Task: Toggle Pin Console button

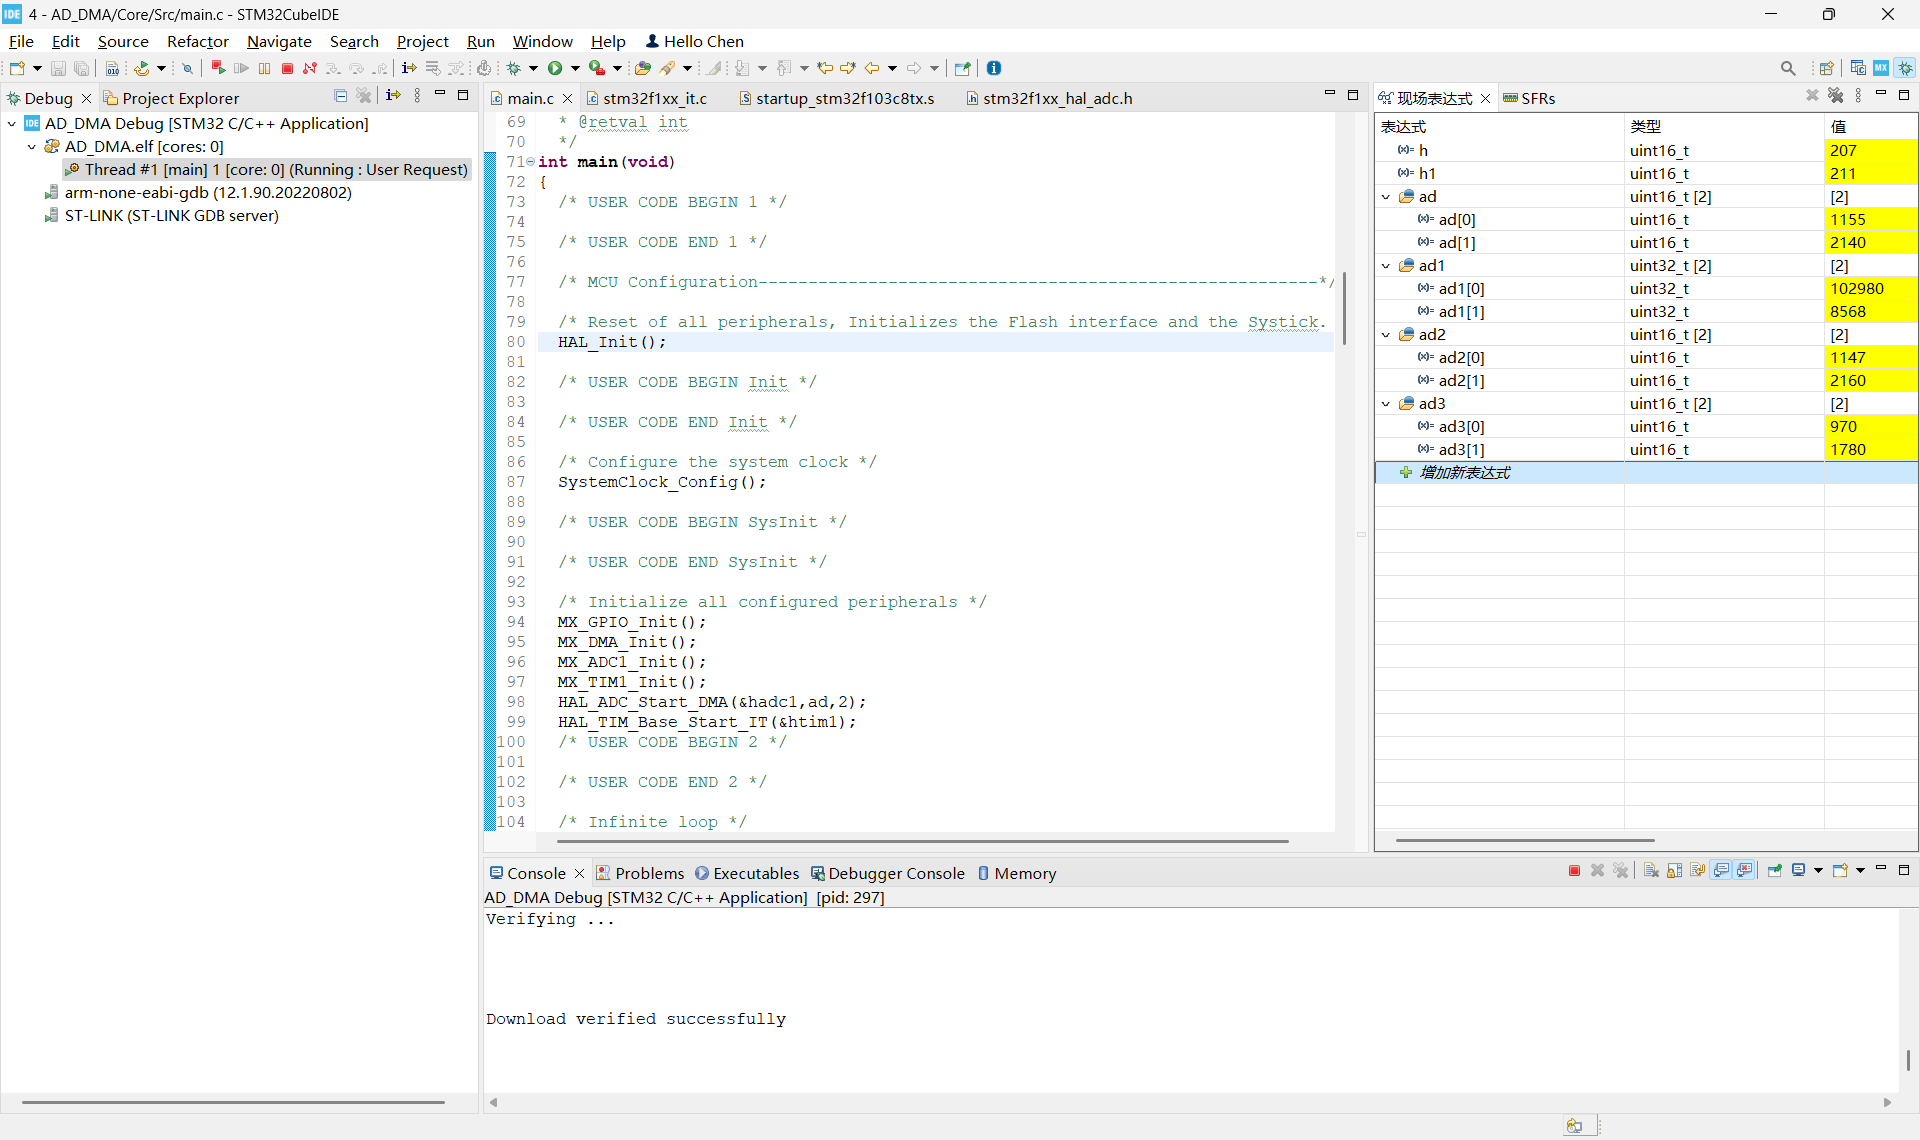Action: 1775,871
